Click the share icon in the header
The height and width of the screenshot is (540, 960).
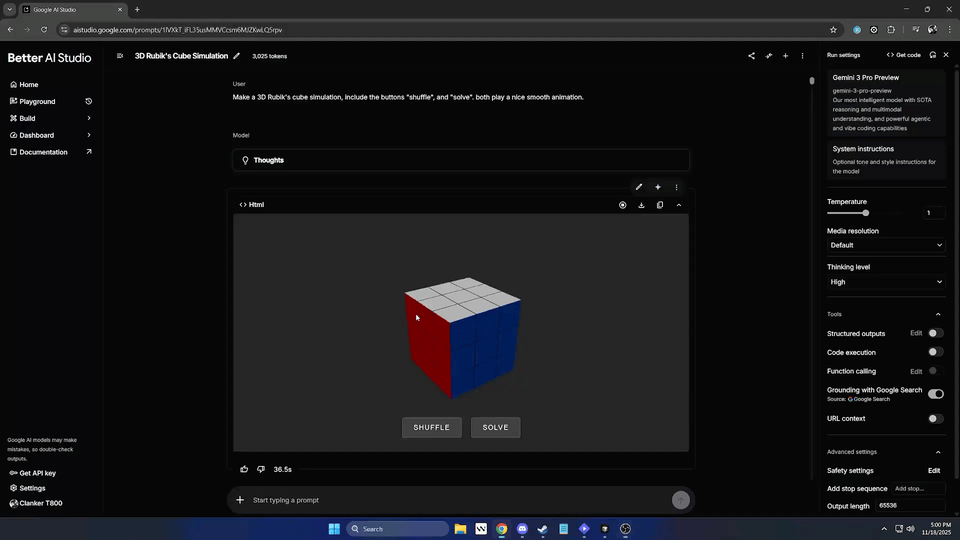tap(751, 56)
